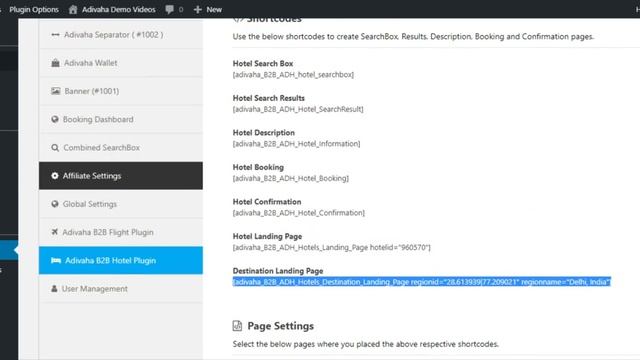Open the Adivaha Wallet tab
Image resolution: width=640 pixels, height=360 pixels.
(x=121, y=63)
